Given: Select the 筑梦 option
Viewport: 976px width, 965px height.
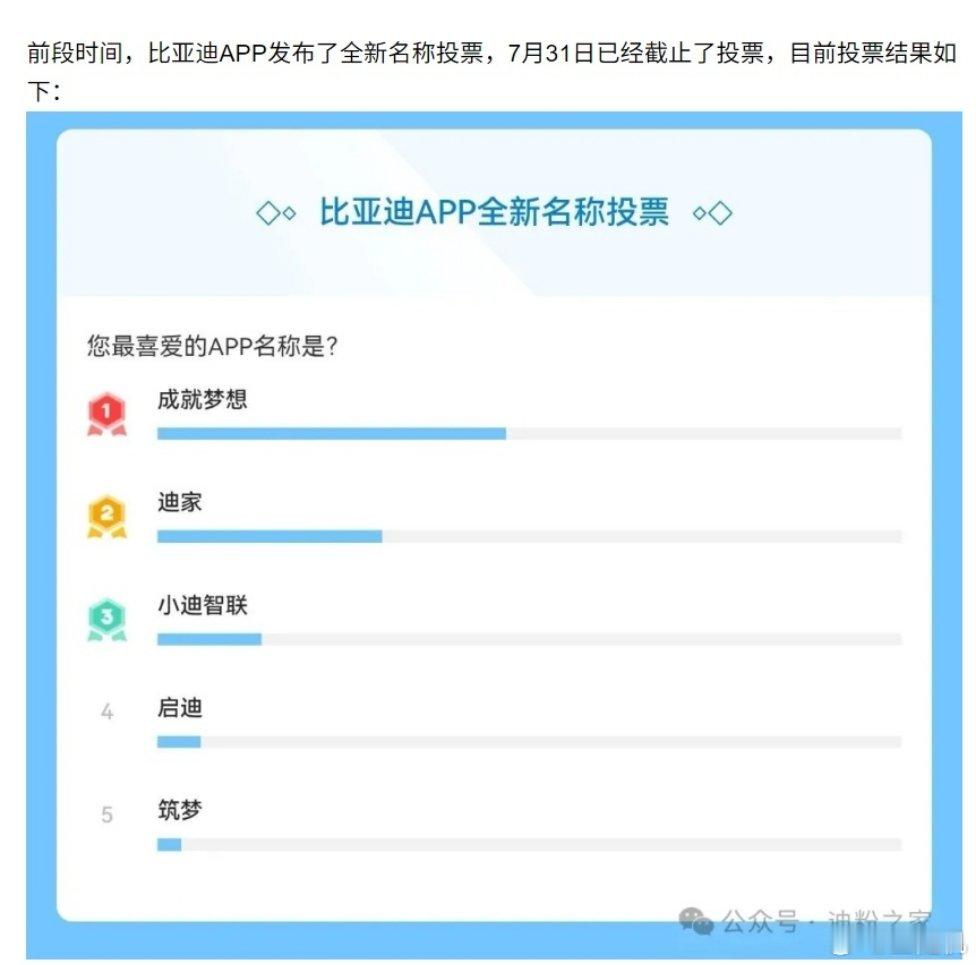Looking at the screenshot, I should pyautogui.click(x=179, y=810).
